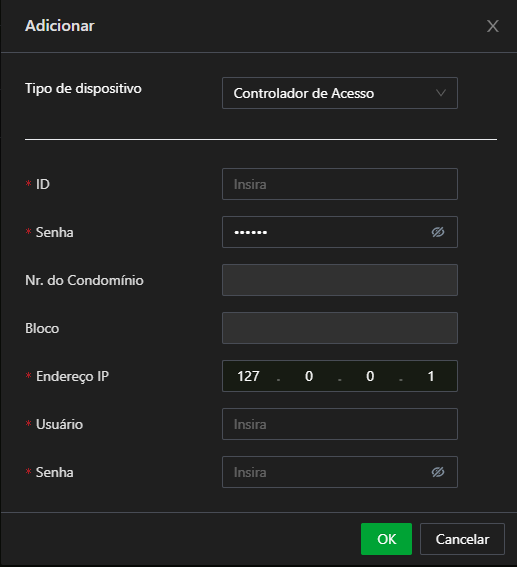Dismiss the dialog using Cancelar
Viewport: 517px width, 567px height.
pyautogui.click(x=462, y=539)
